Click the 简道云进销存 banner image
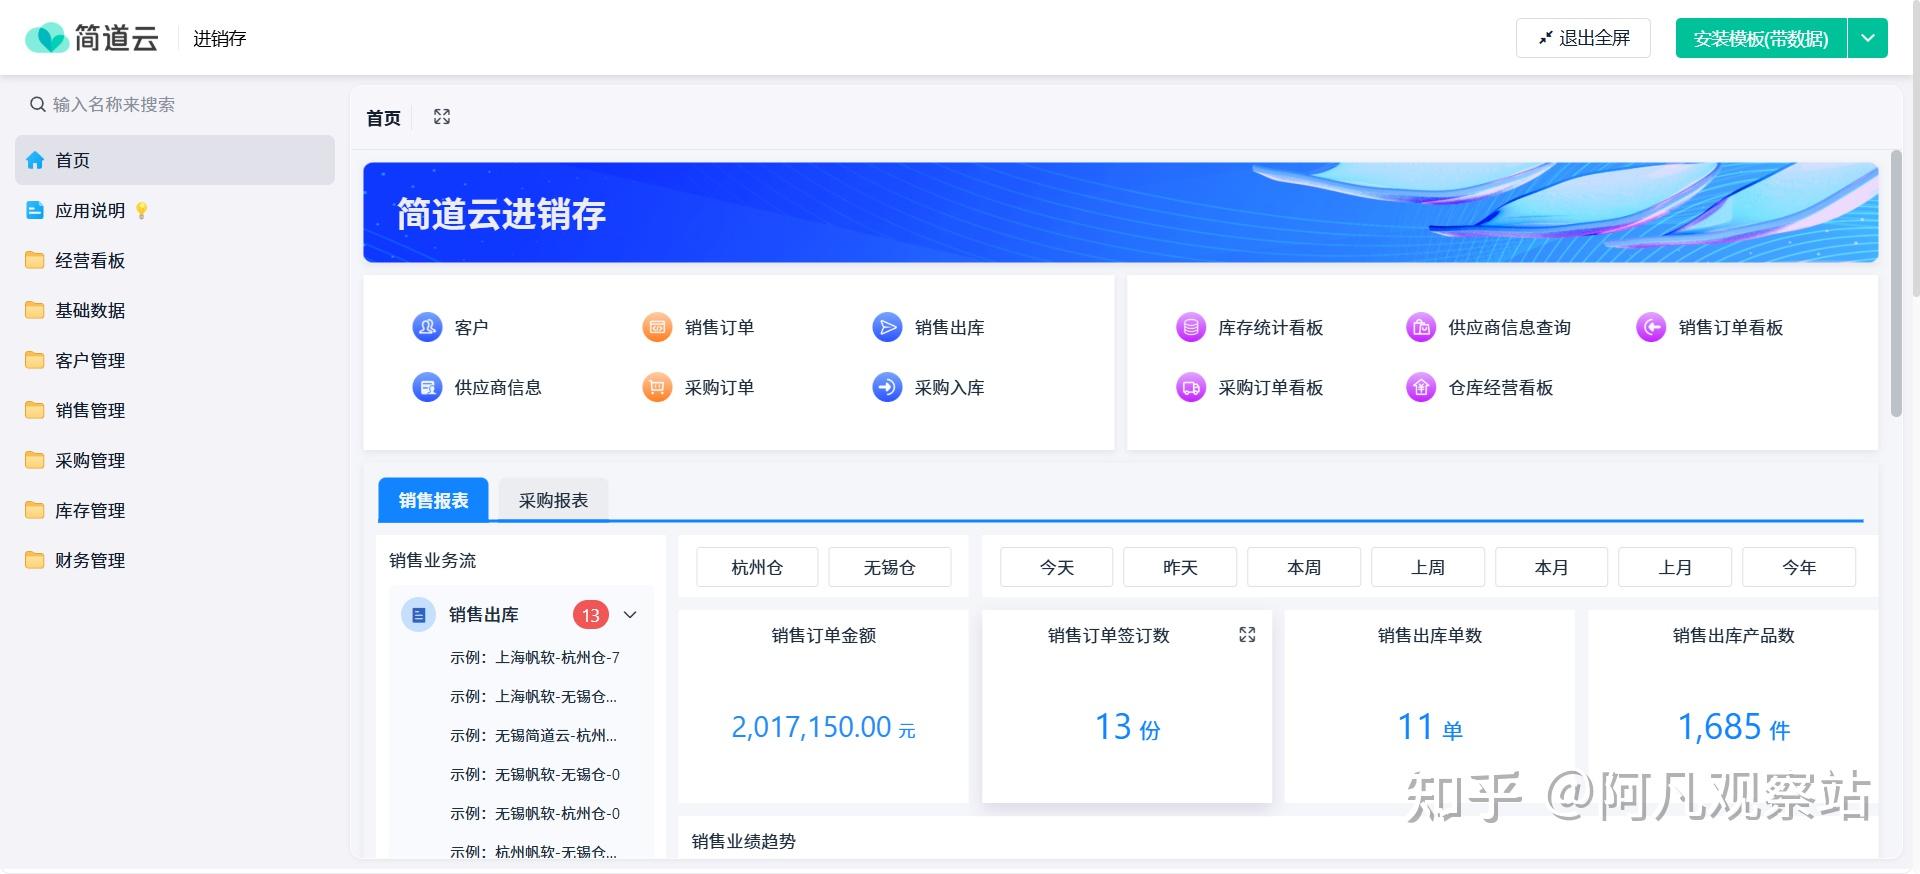Screen dimensions: 1920x874 click(x=1120, y=213)
